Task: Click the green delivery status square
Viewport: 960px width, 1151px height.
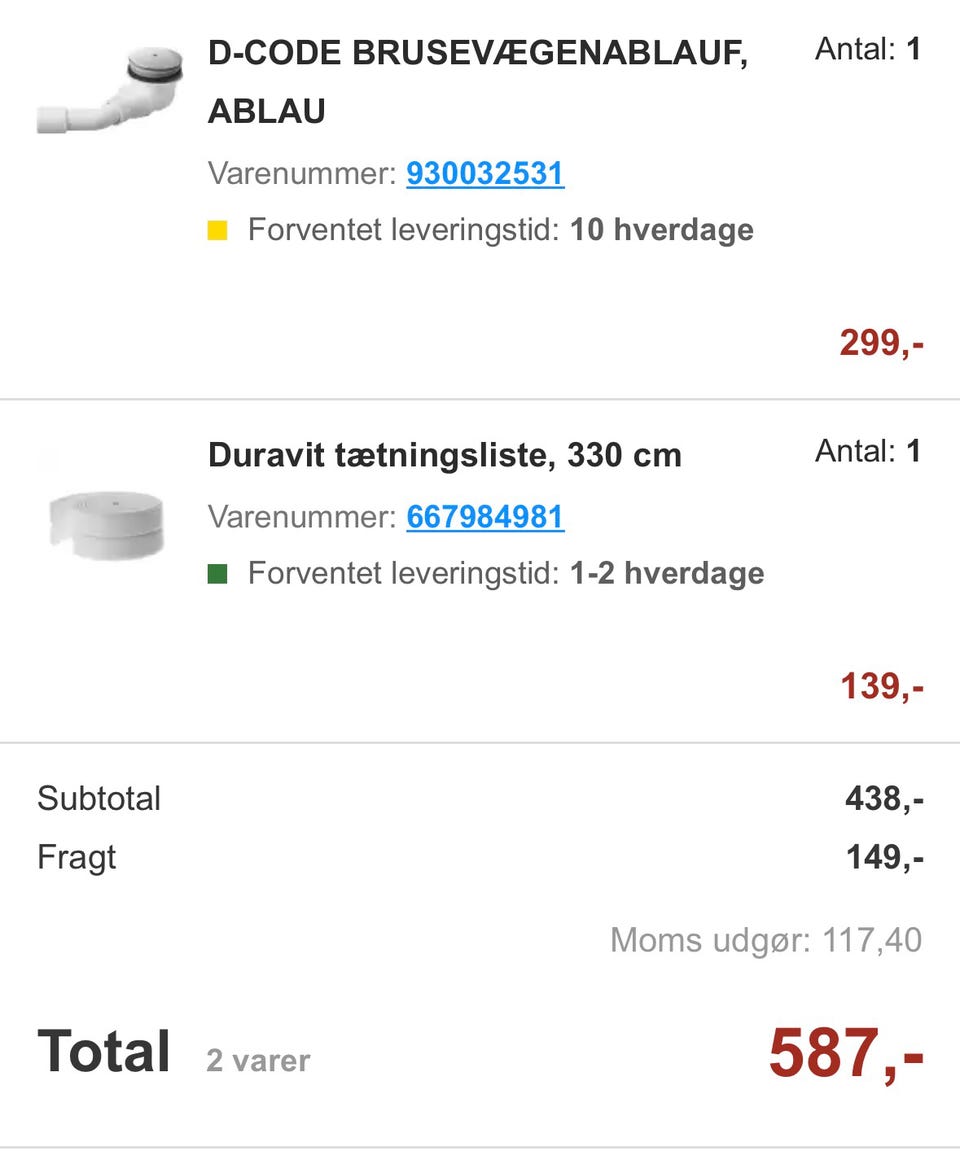Action: [217, 574]
